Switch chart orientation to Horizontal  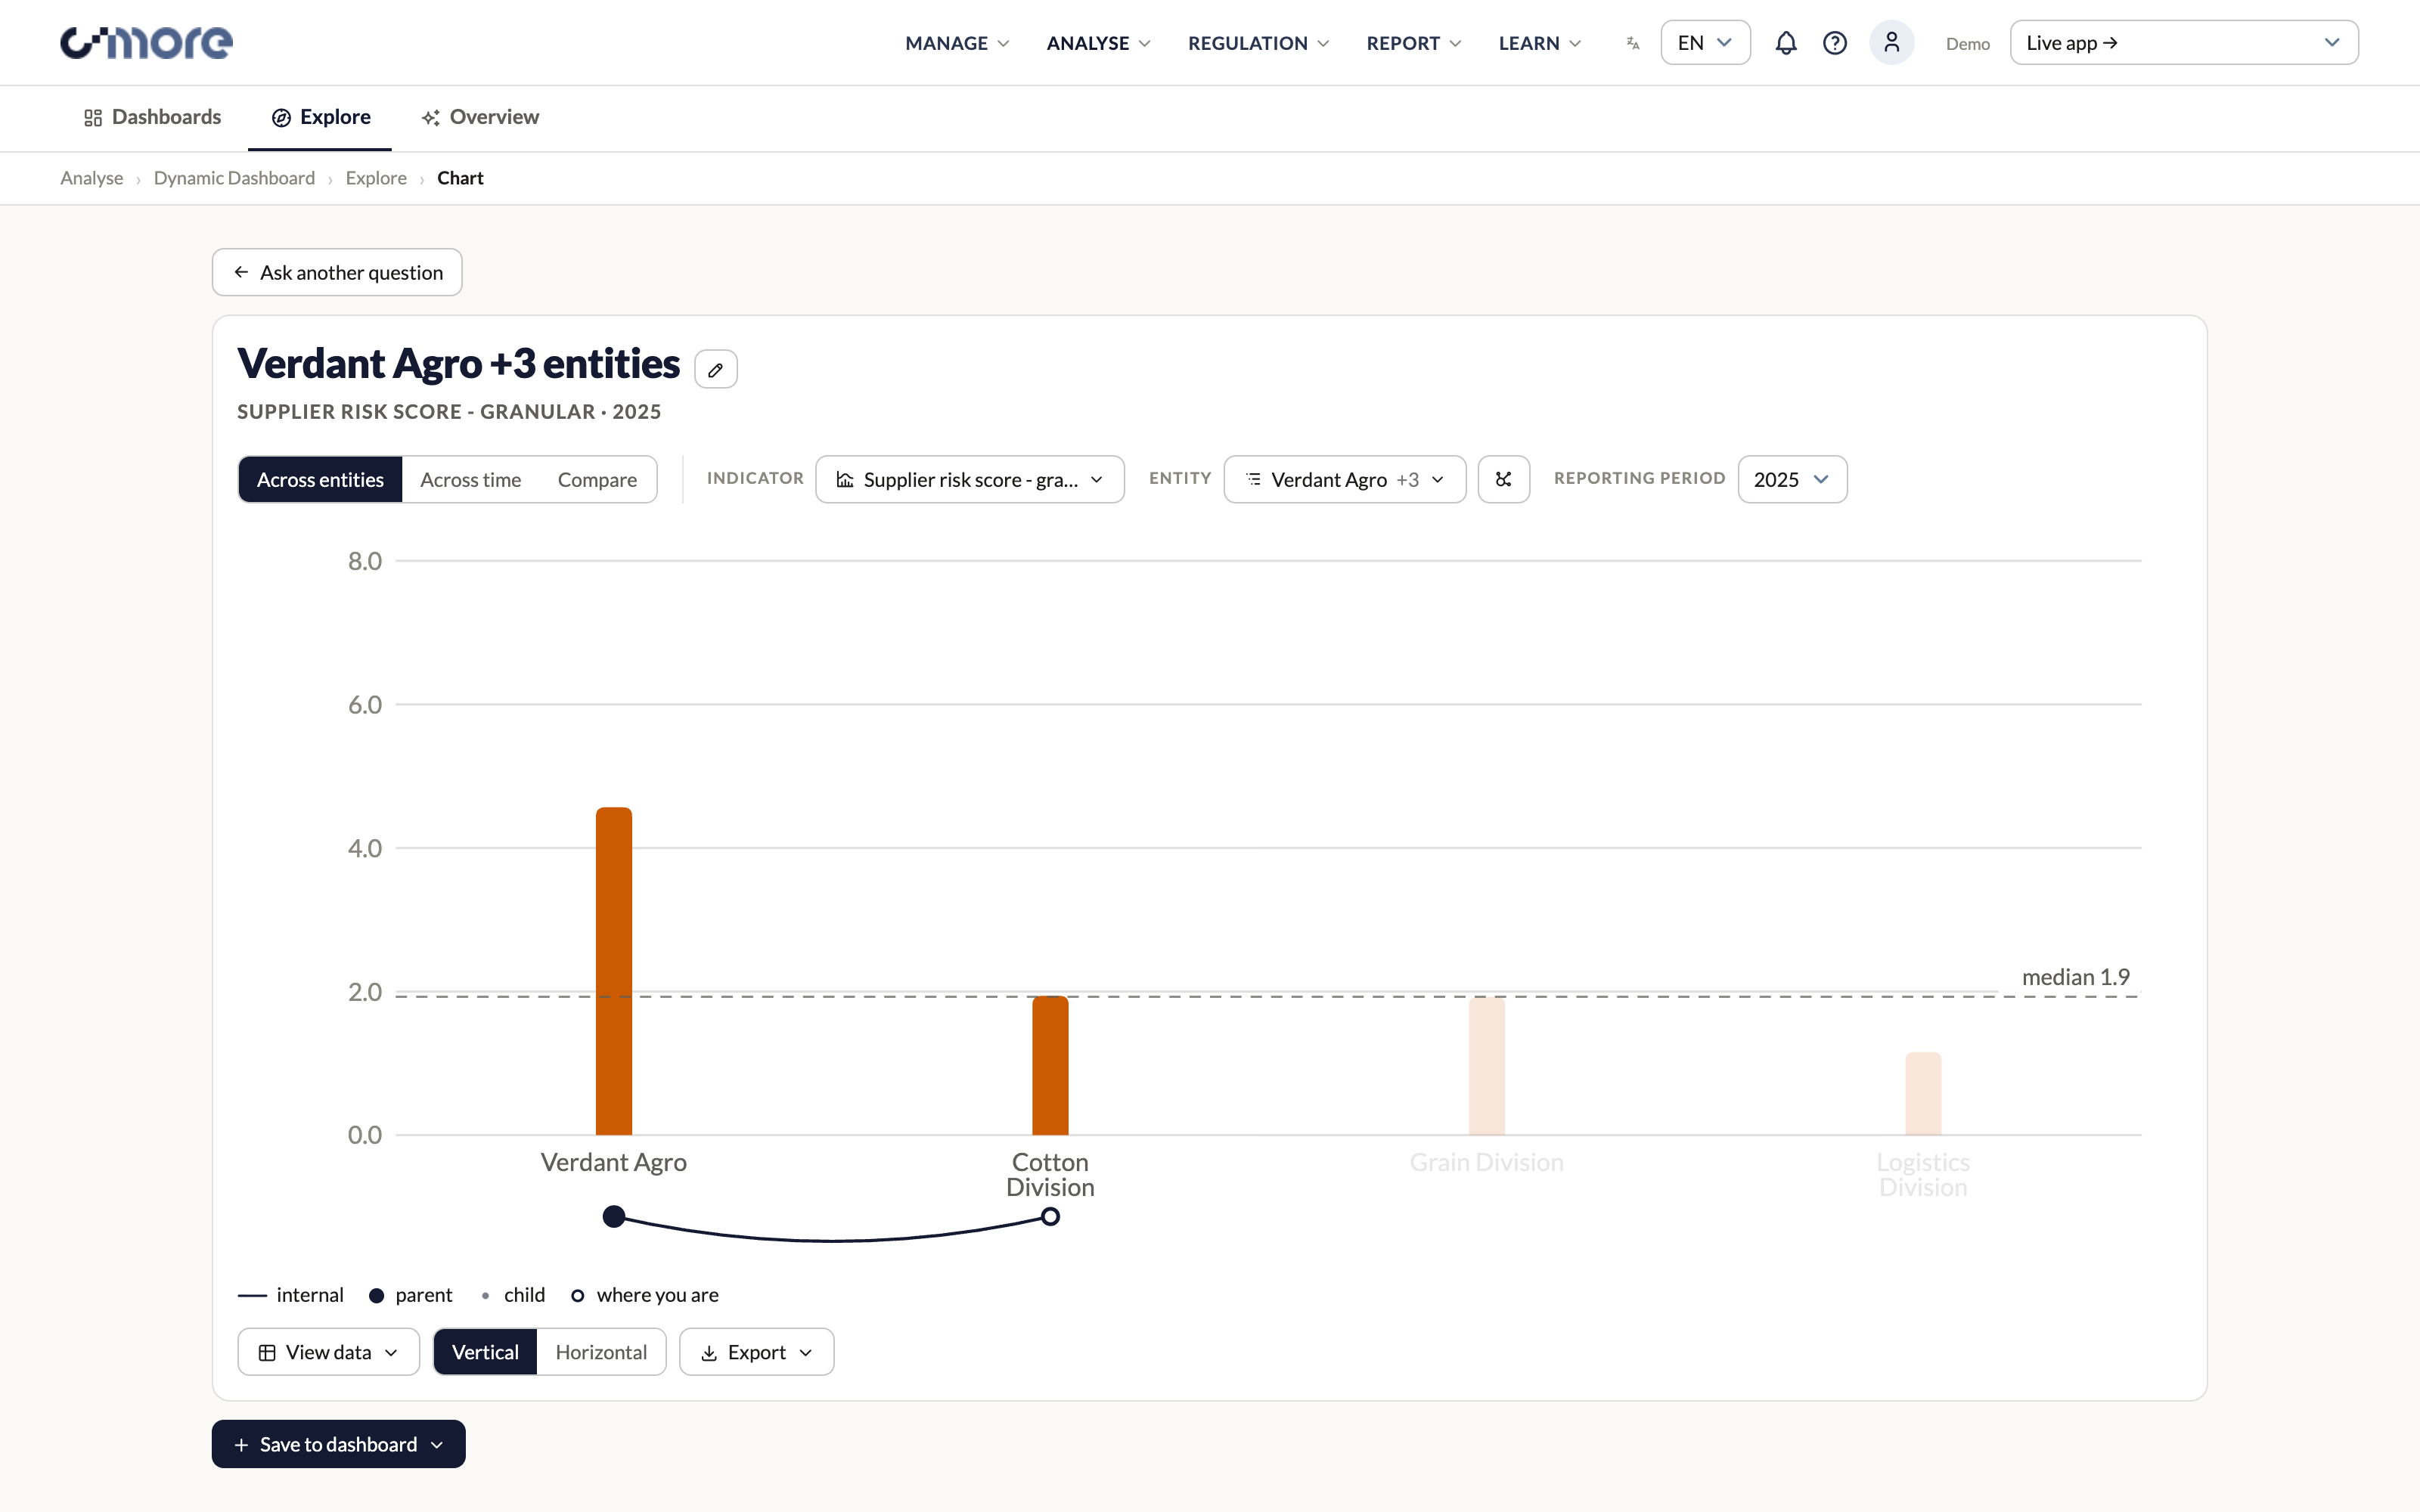601,1352
